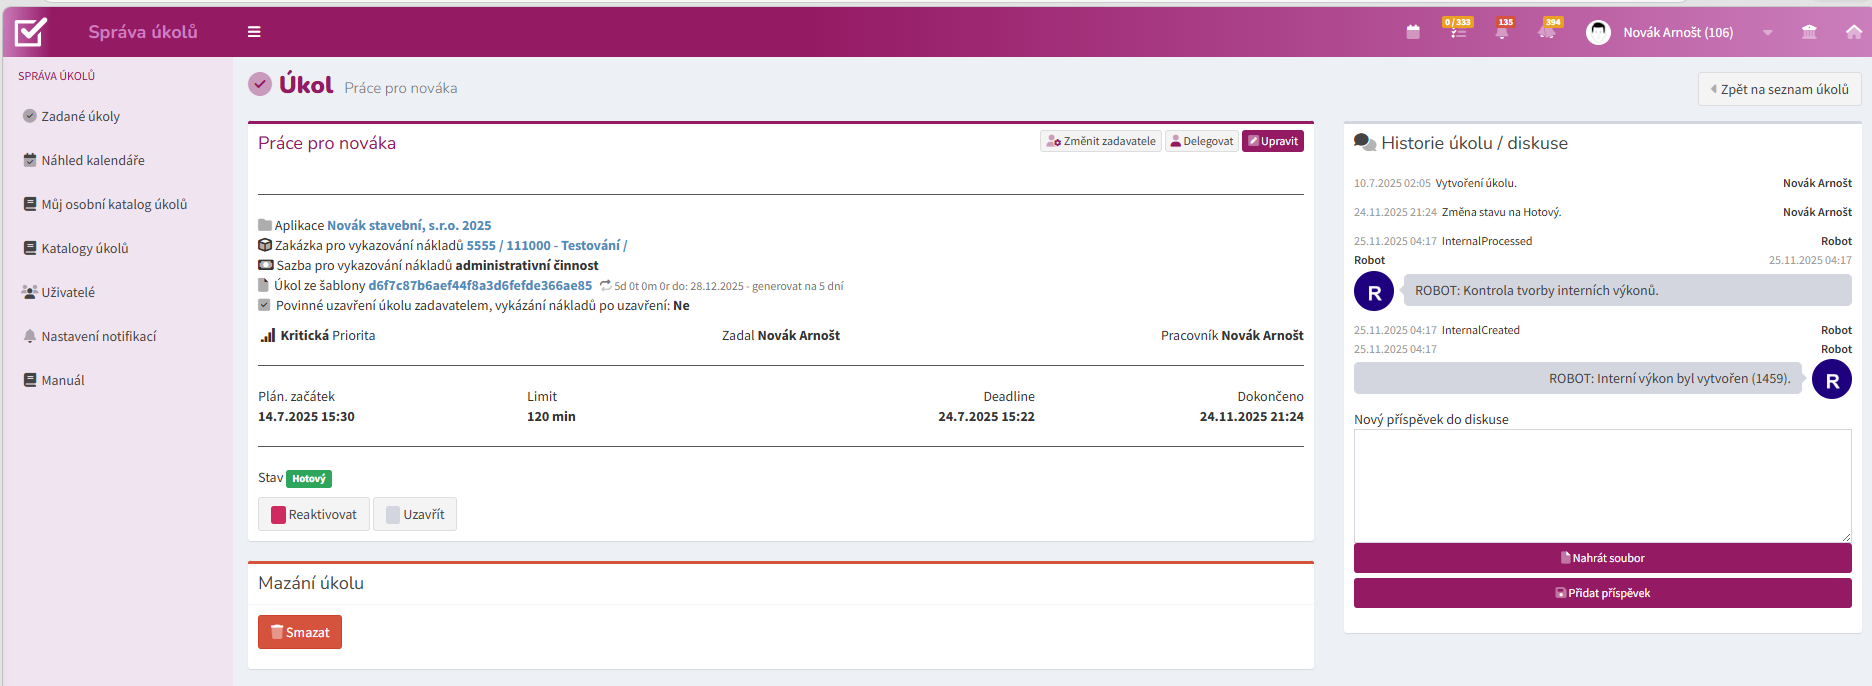The height and width of the screenshot is (686, 1872).
Task: Go to home via house icon
Action: point(1853,32)
